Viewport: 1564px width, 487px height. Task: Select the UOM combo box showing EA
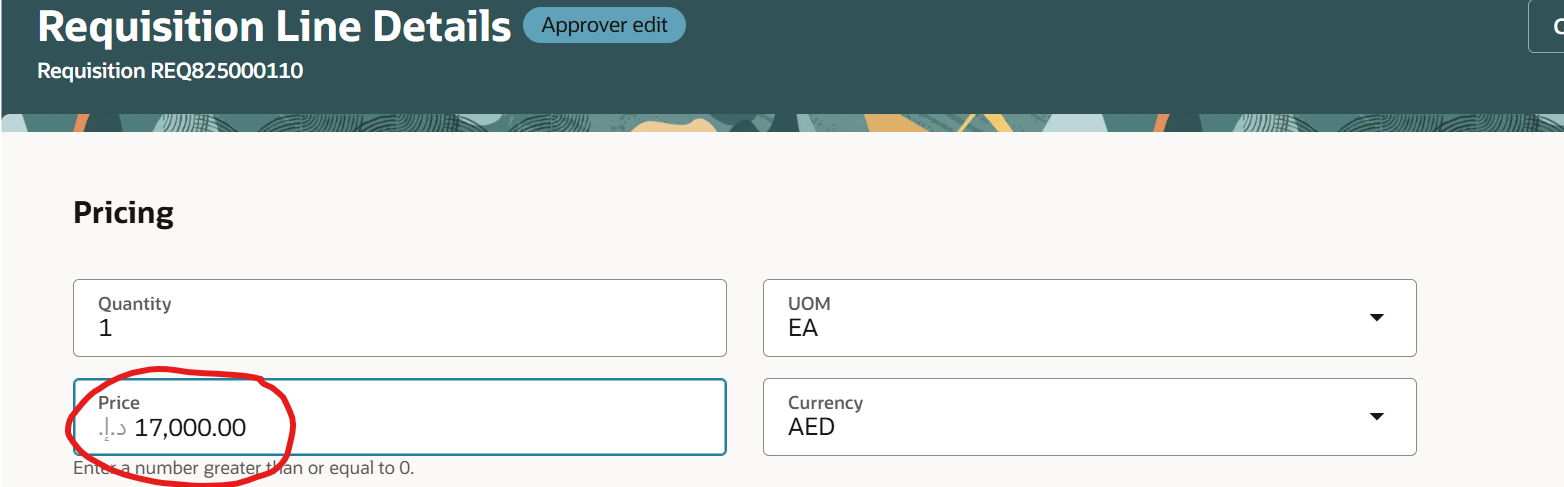pos(1089,318)
